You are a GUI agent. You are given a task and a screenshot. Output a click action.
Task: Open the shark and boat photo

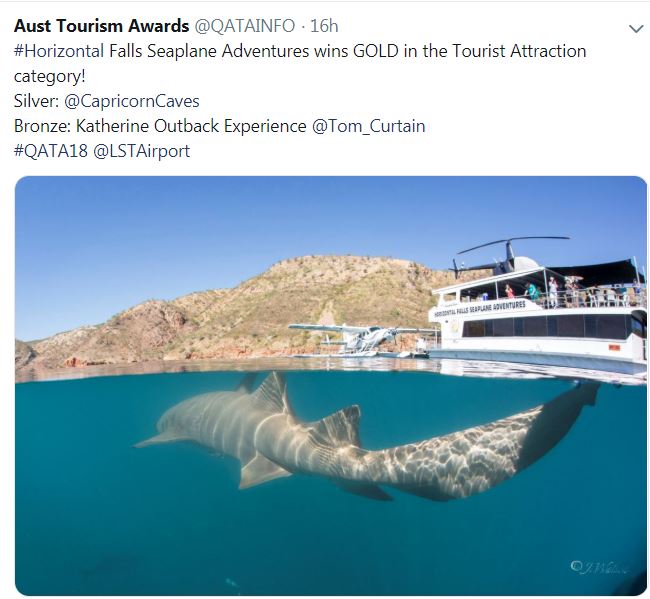331,386
